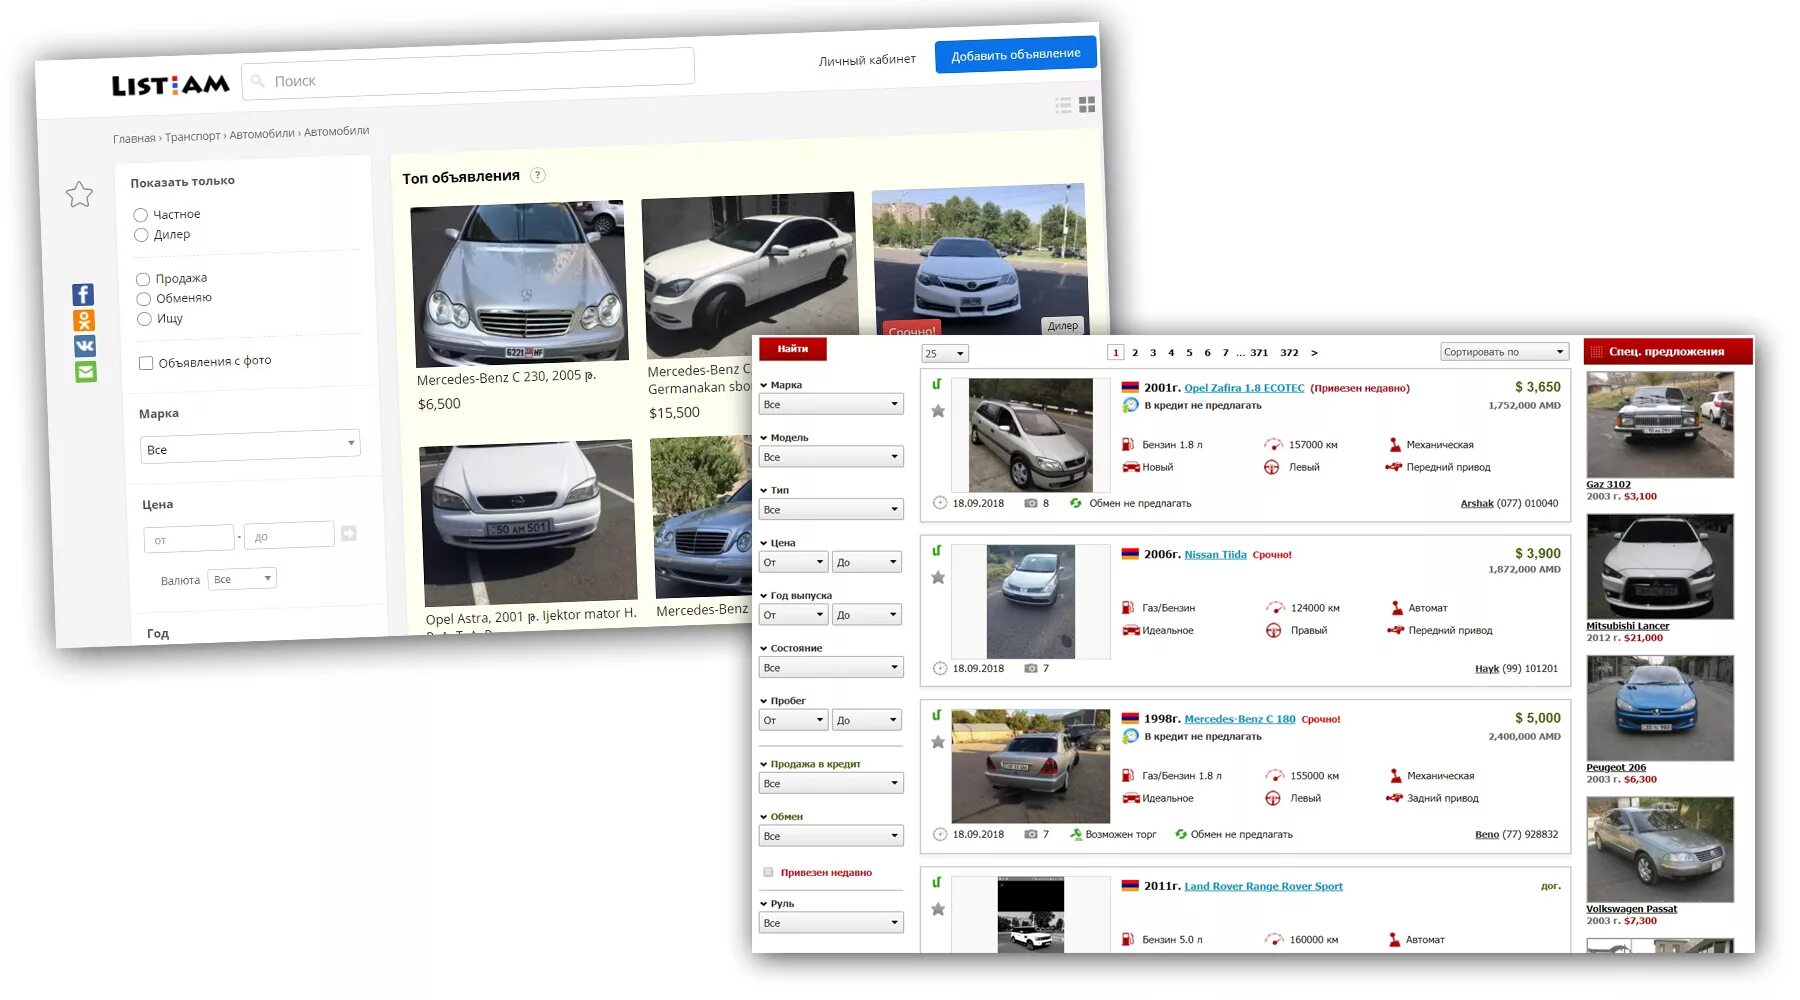Click gearbox icon in Nissan Tiida row
Image resolution: width=1800 pixels, height=1000 pixels.
click(1397, 607)
